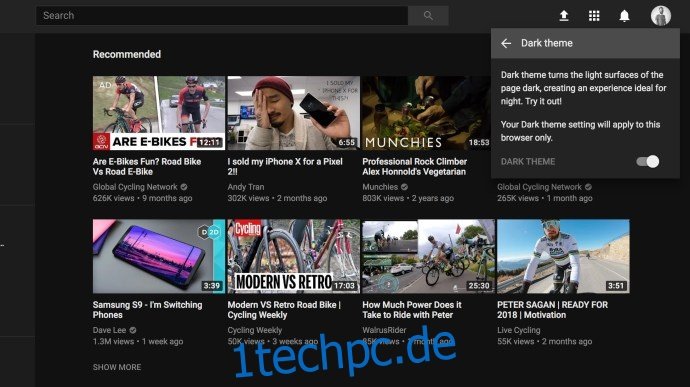
Task: Click the DARK THEME label text
Action: pos(528,162)
